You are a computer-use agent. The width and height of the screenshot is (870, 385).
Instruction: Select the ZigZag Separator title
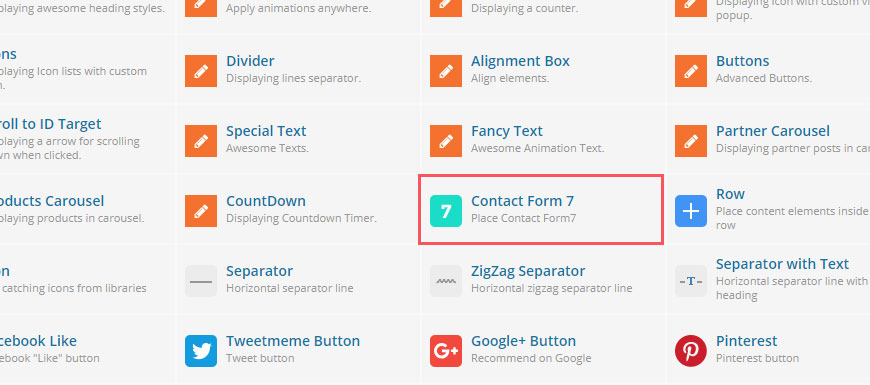coord(528,271)
